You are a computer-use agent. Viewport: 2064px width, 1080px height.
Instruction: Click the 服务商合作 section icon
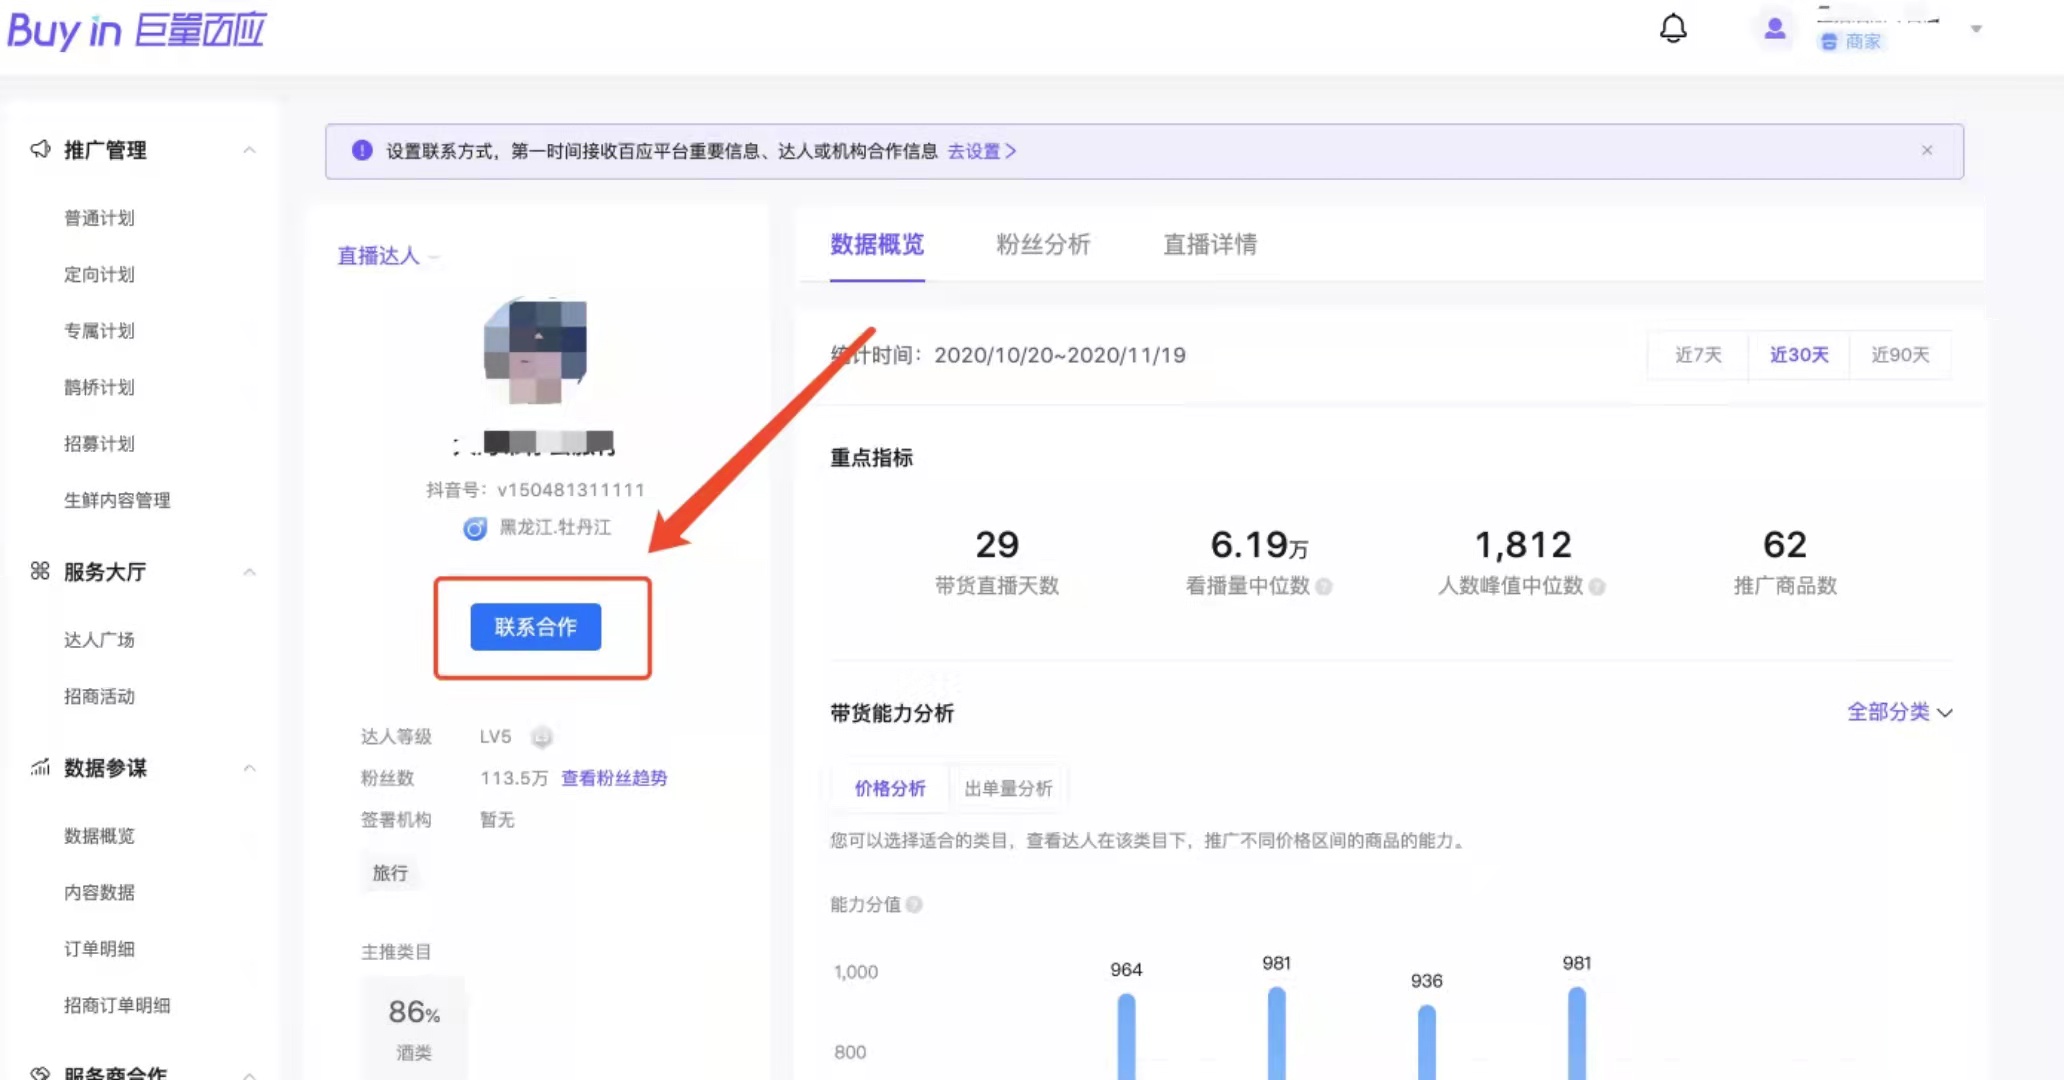click(x=40, y=1073)
